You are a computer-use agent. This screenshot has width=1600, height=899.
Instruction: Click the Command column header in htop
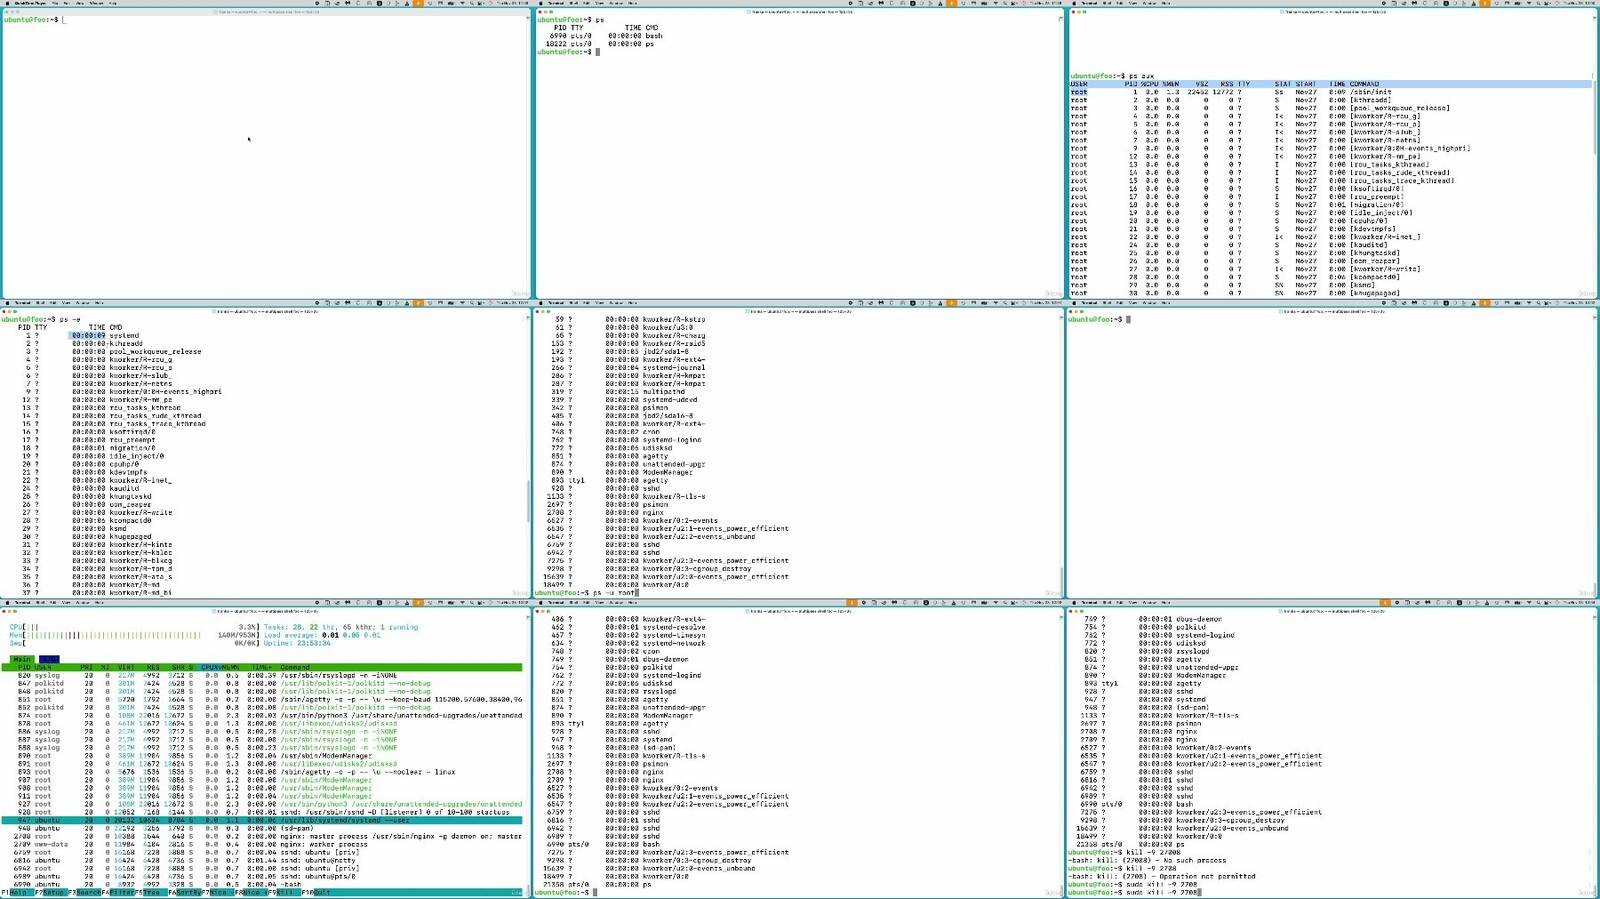295,667
